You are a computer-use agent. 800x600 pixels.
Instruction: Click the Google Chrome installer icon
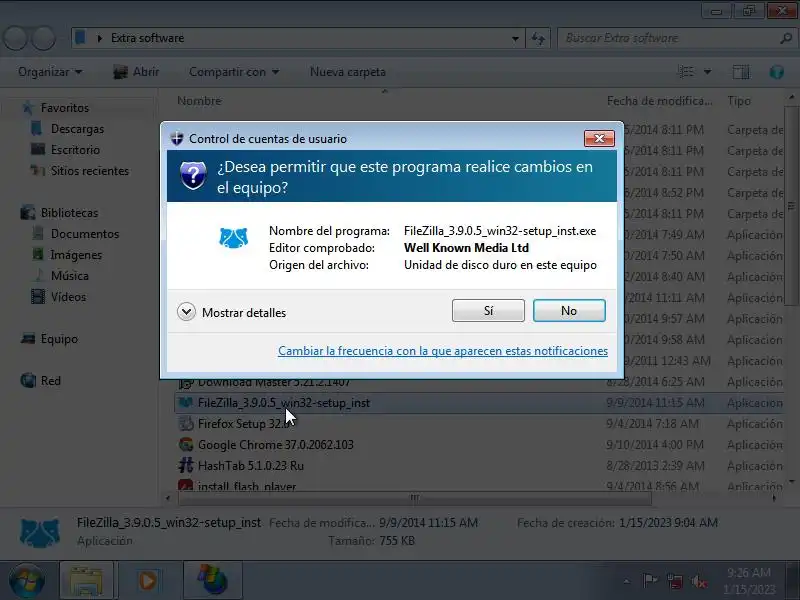pos(186,444)
